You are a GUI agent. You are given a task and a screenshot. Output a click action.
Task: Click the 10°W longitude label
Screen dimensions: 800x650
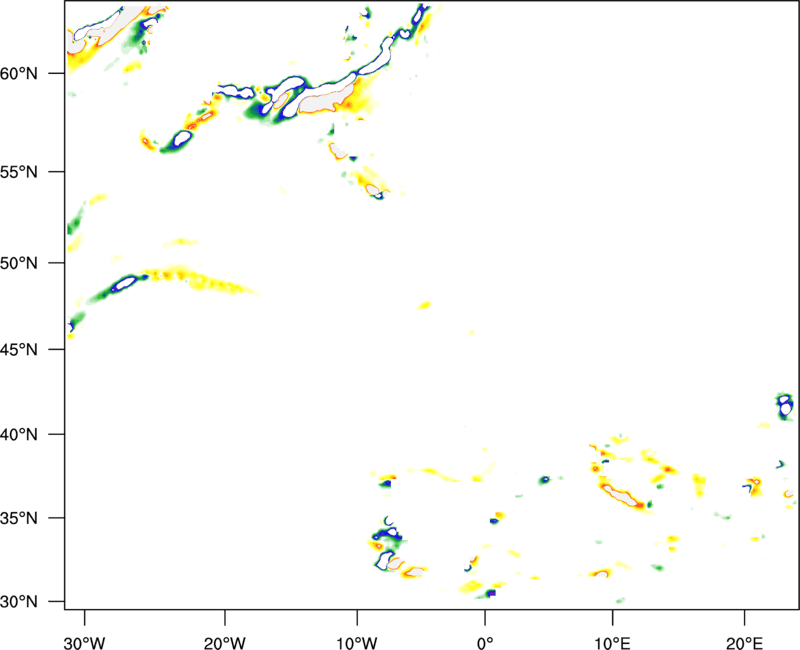357,643
